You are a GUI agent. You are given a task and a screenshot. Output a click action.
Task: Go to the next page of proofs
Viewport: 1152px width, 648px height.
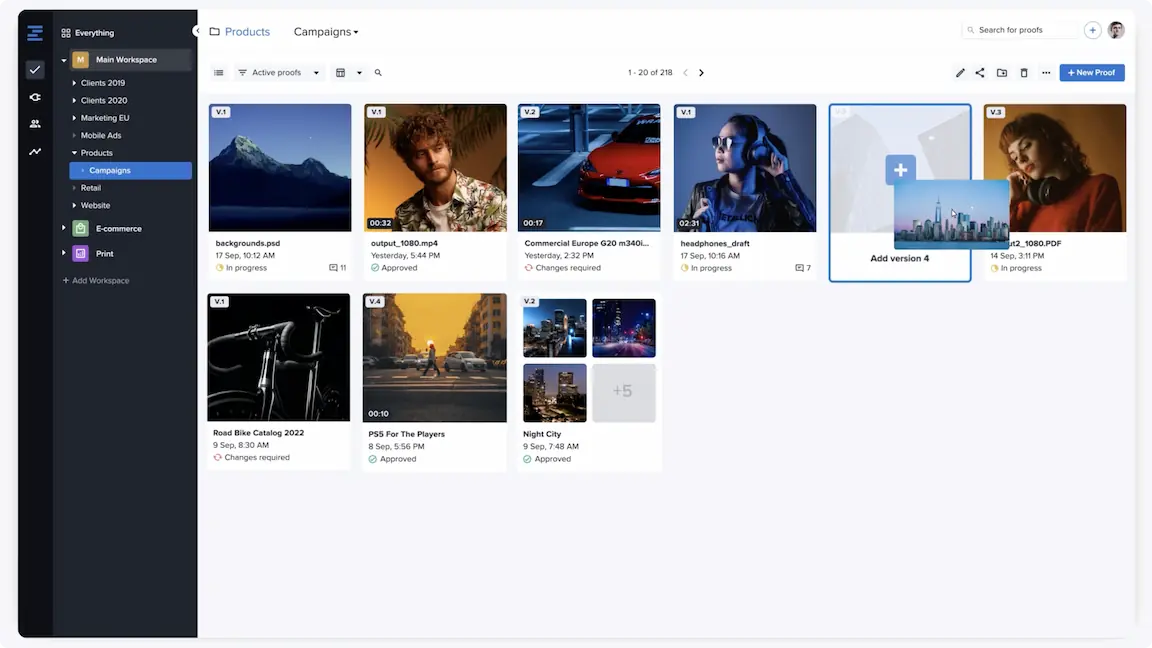coord(701,73)
